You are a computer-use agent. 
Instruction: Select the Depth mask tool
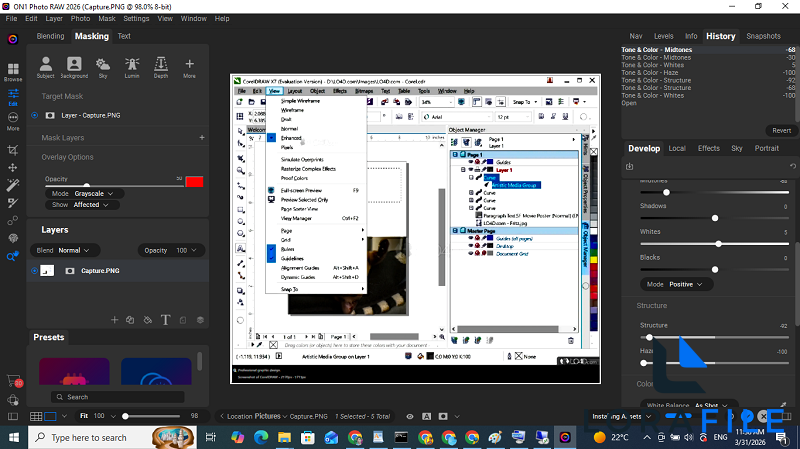tap(161, 67)
